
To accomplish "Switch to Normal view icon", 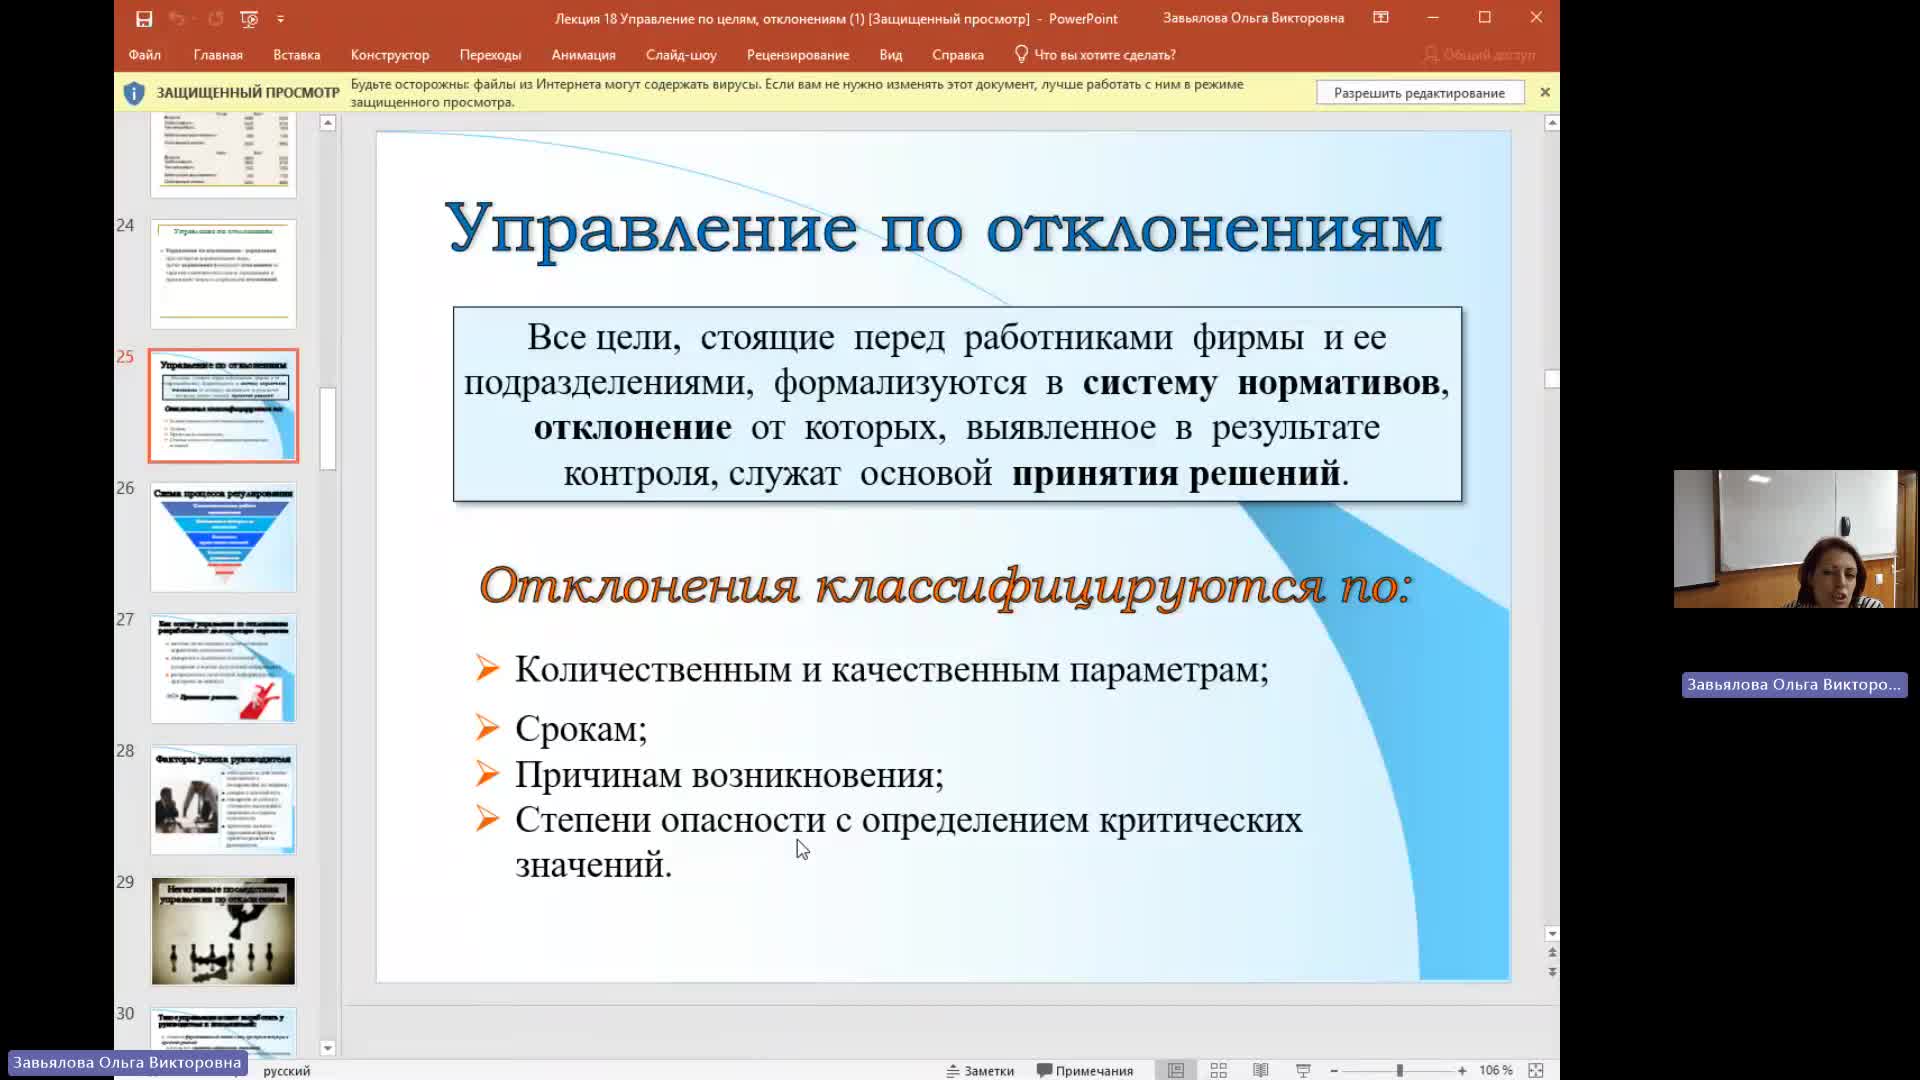I will 1176,1070.
